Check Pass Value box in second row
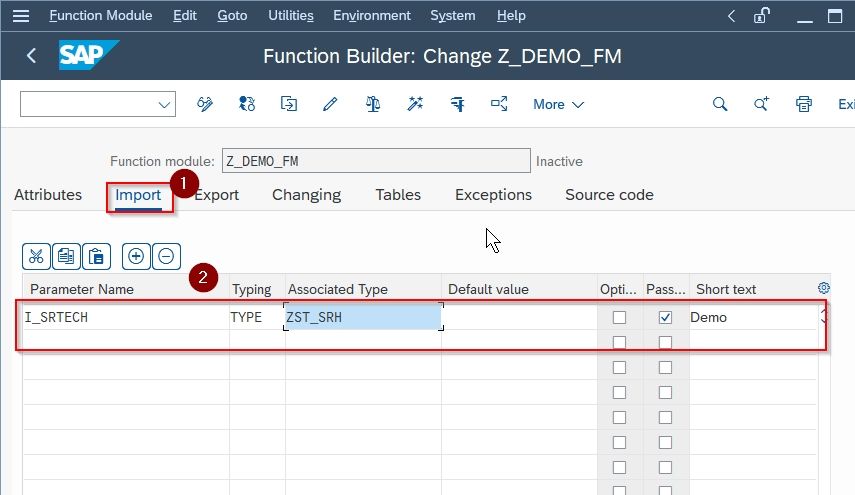Image resolution: width=855 pixels, height=495 pixels. pos(665,342)
